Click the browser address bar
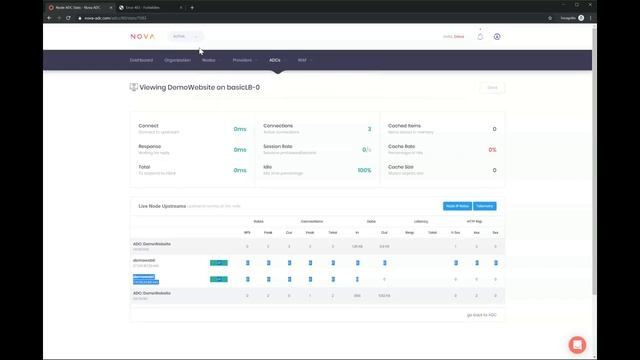This screenshot has width=640, height=360. 310,18
